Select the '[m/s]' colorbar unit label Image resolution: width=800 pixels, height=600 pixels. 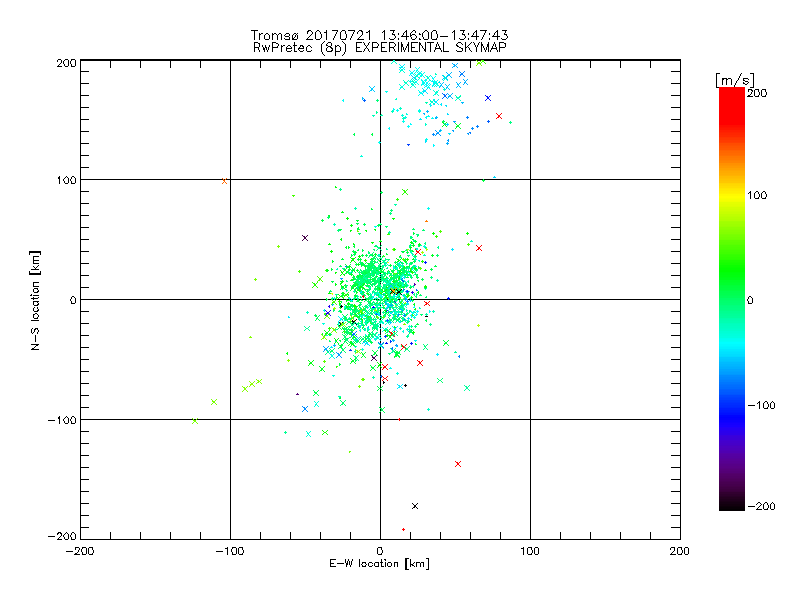tap(735, 80)
